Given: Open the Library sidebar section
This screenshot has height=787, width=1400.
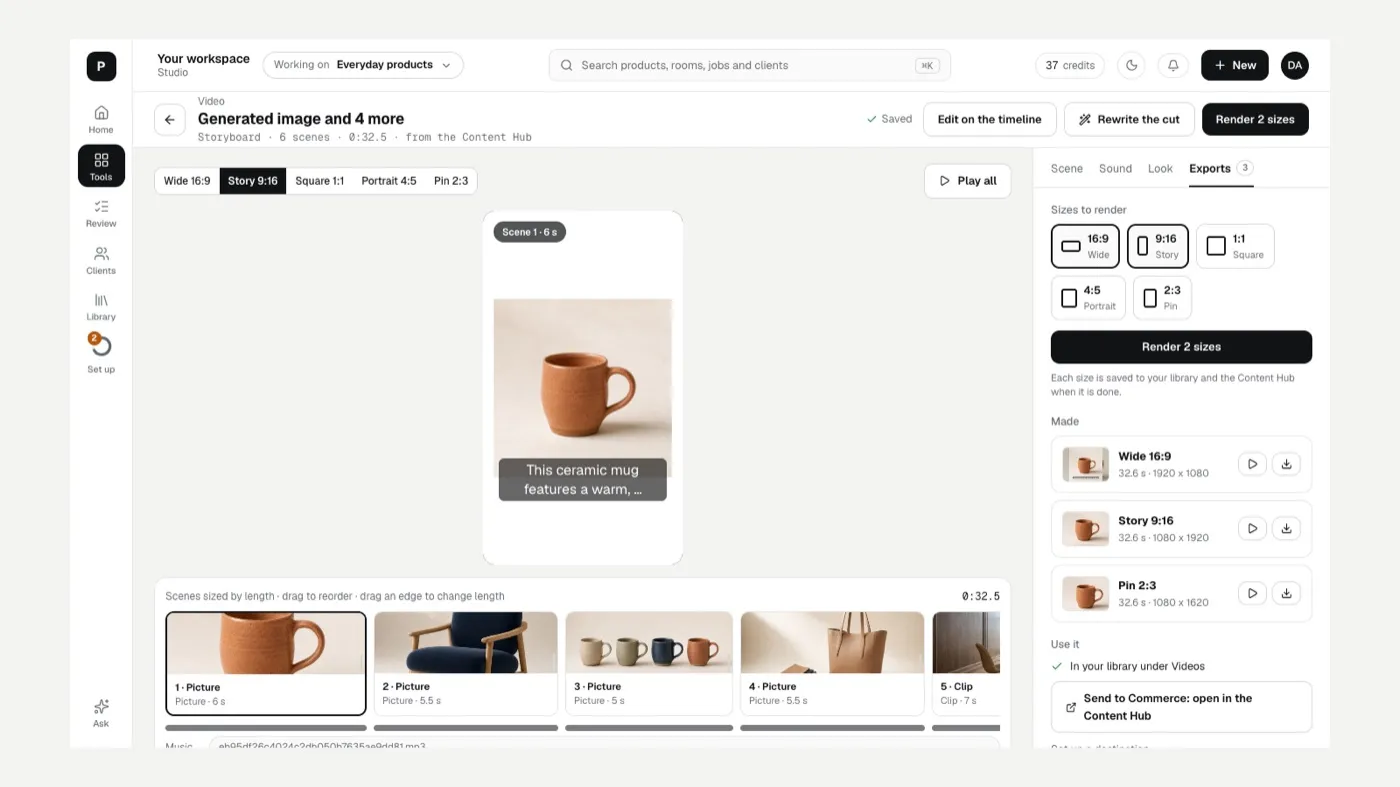Looking at the screenshot, I should pyautogui.click(x=101, y=307).
